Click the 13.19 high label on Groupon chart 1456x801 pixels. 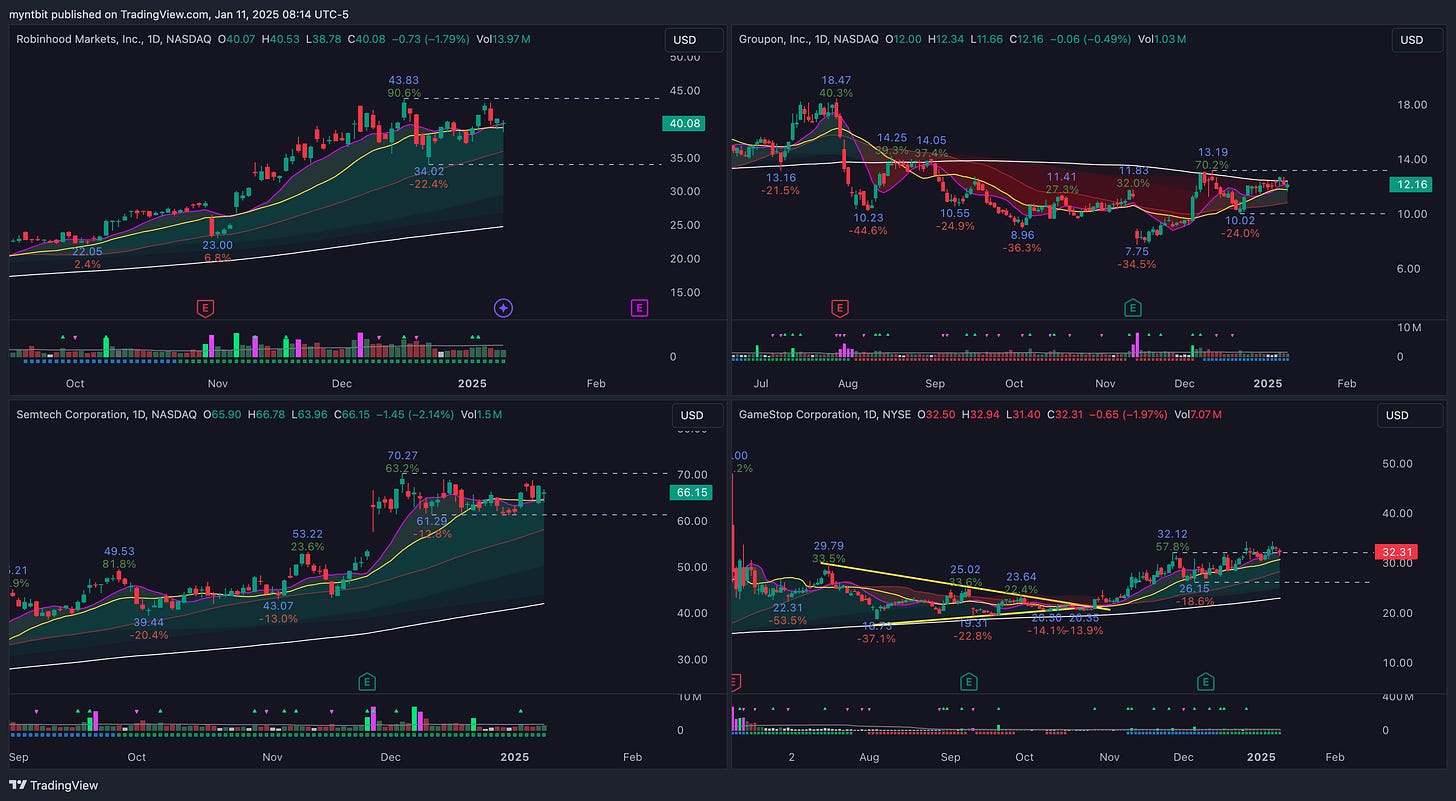(1214, 152)
